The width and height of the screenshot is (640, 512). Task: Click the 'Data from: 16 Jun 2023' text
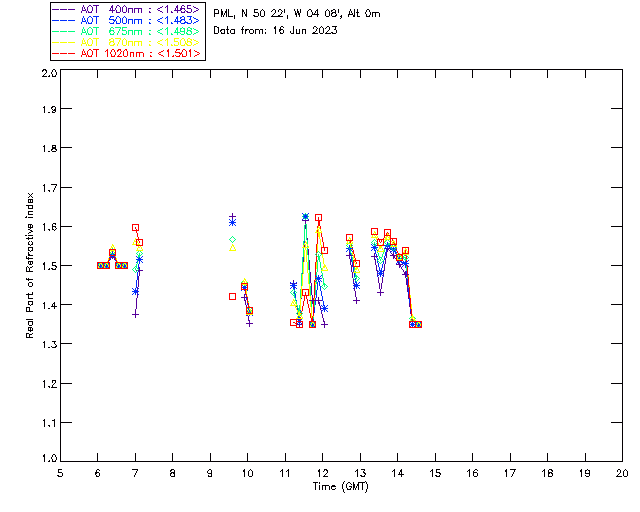click(275, 30)
